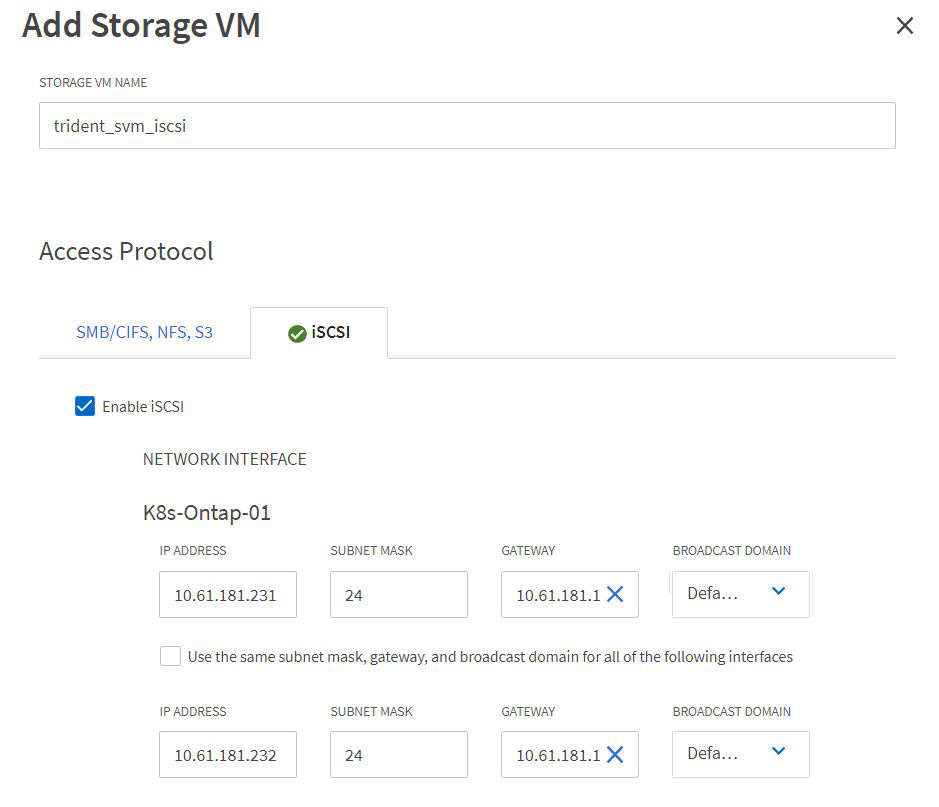Click the K8s-Ontap-01 node heading
Screen dimensions: 939x807
click(x=207, y=513)
